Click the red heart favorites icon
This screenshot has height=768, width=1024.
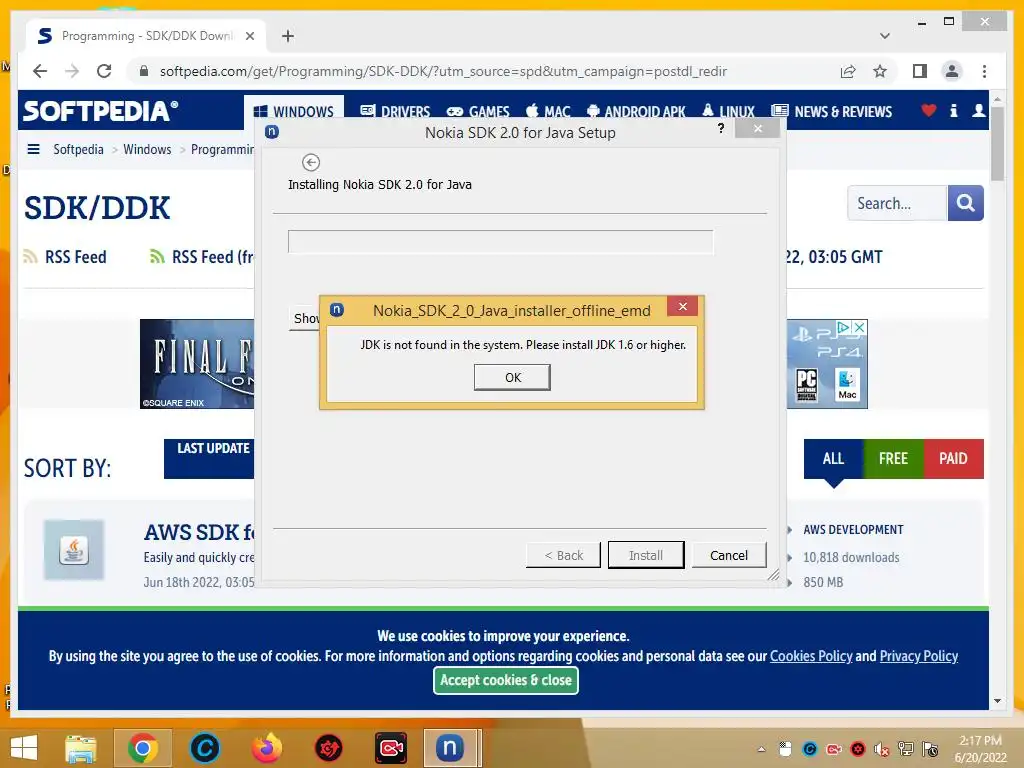coord(929,110)
